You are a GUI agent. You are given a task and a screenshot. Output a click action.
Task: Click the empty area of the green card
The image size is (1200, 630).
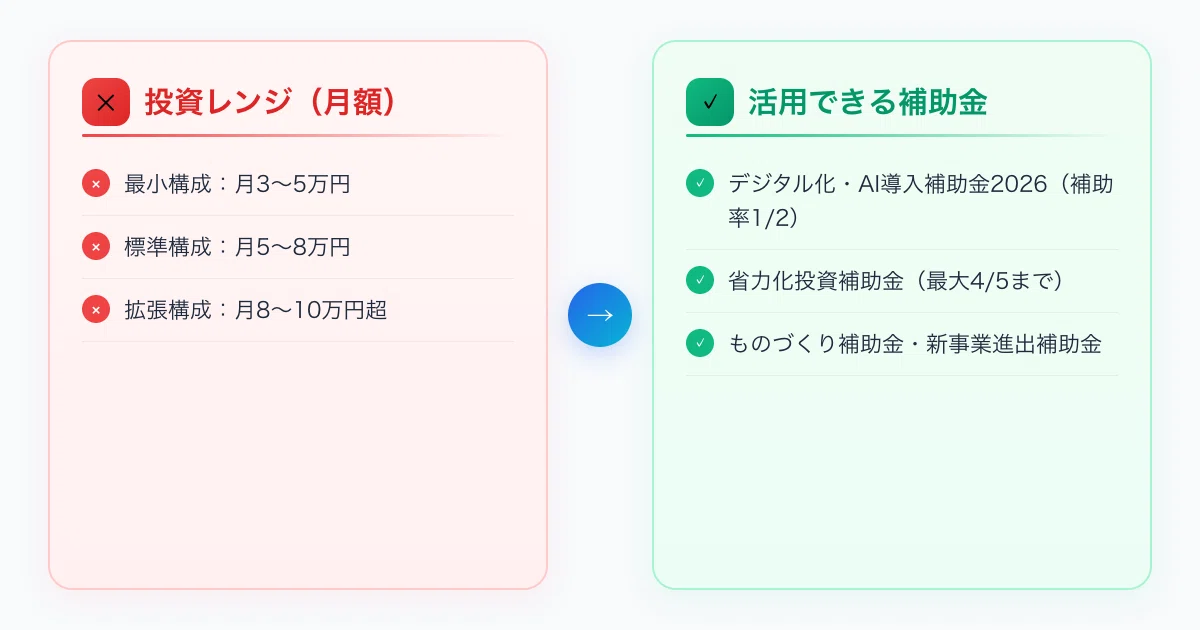click(902, 480)
